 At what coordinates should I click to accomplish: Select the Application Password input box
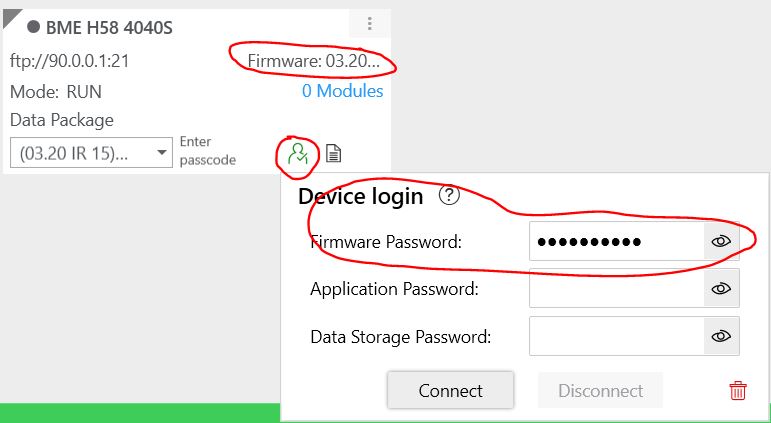pyautogui.click(x=617, y=288)
